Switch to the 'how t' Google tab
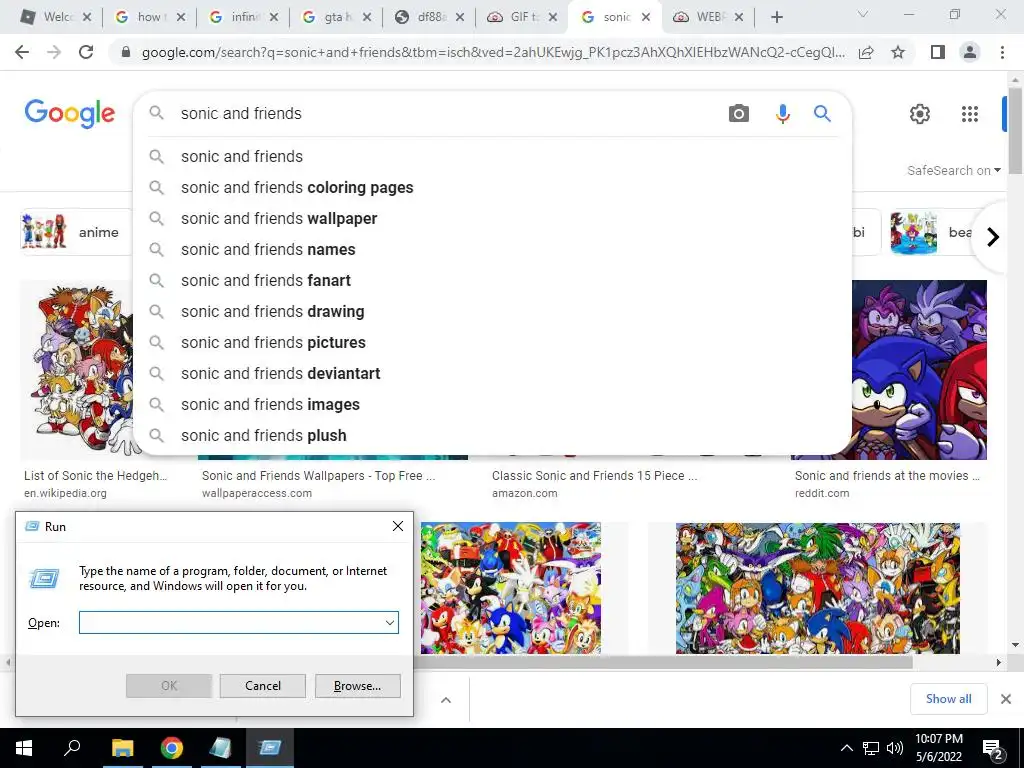Viewport: 1024px width, 768px height. [x=150, y=18]
